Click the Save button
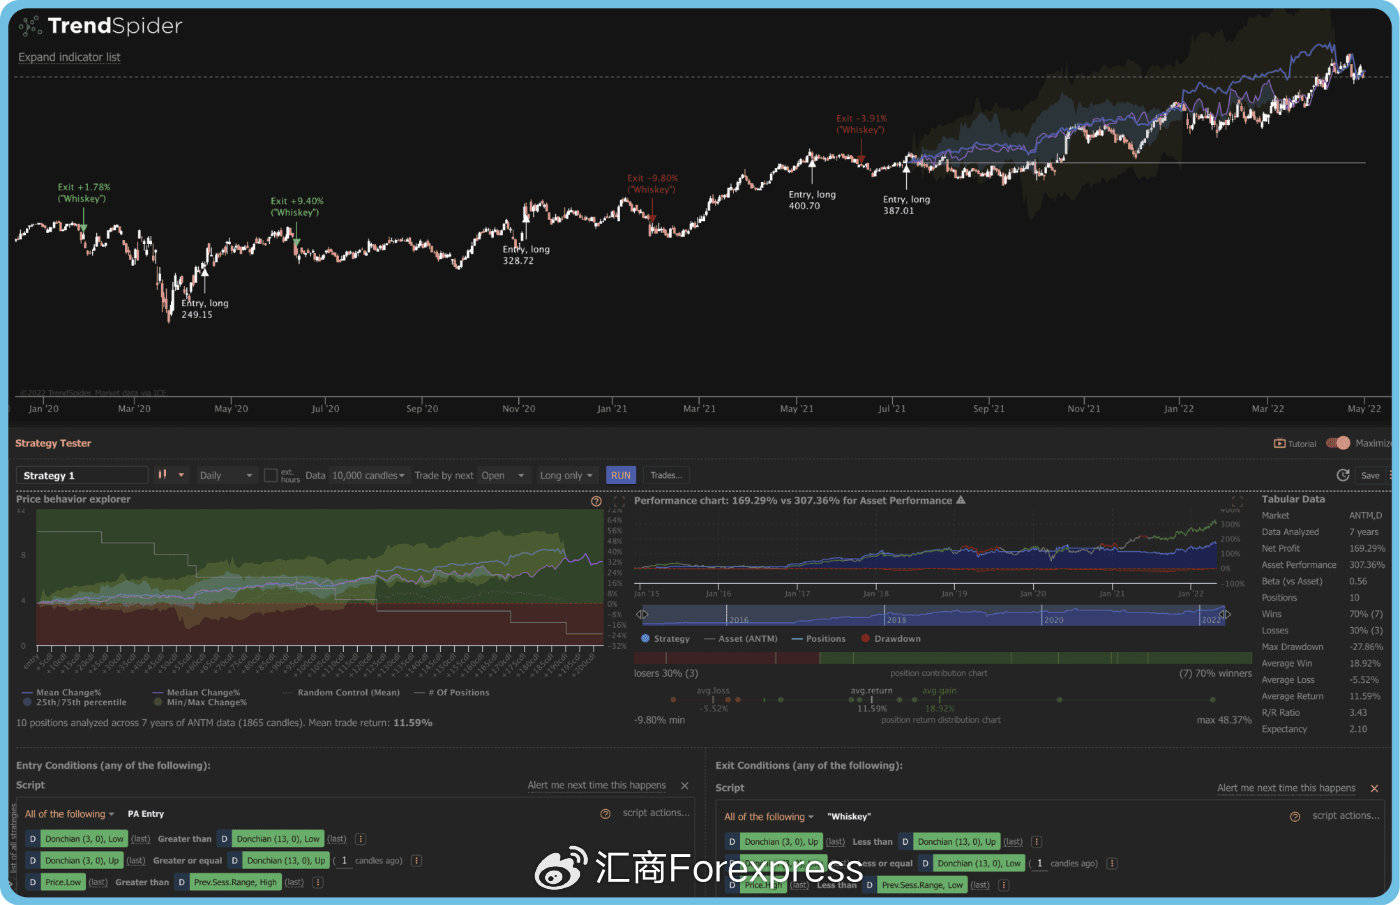 pyautogui.click(x=1370, y=475)
